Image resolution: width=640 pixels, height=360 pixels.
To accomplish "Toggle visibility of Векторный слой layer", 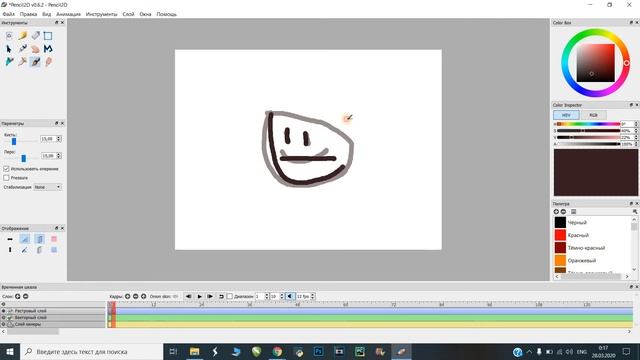I will click(4, 318).
